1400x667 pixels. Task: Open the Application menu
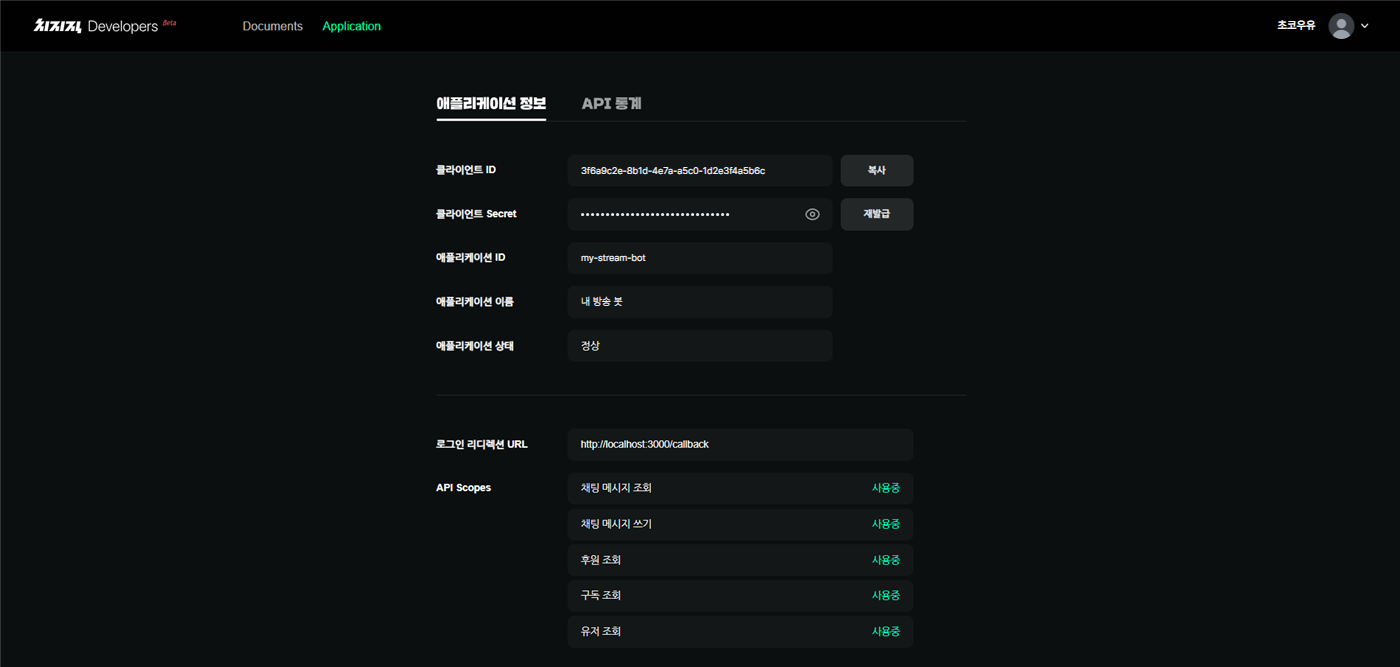pyautogui.click(x=351, y=26)
